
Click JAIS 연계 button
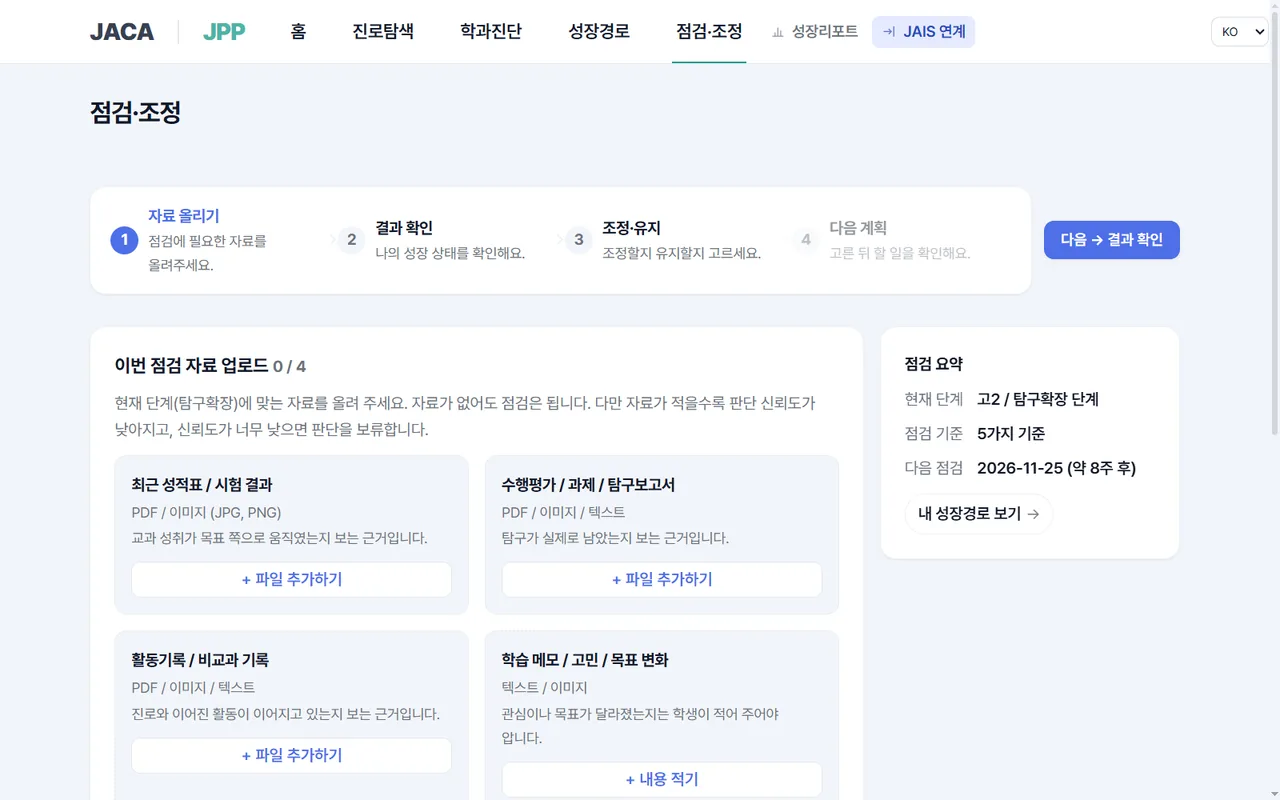pyautogui.click(x=923, y=32)
